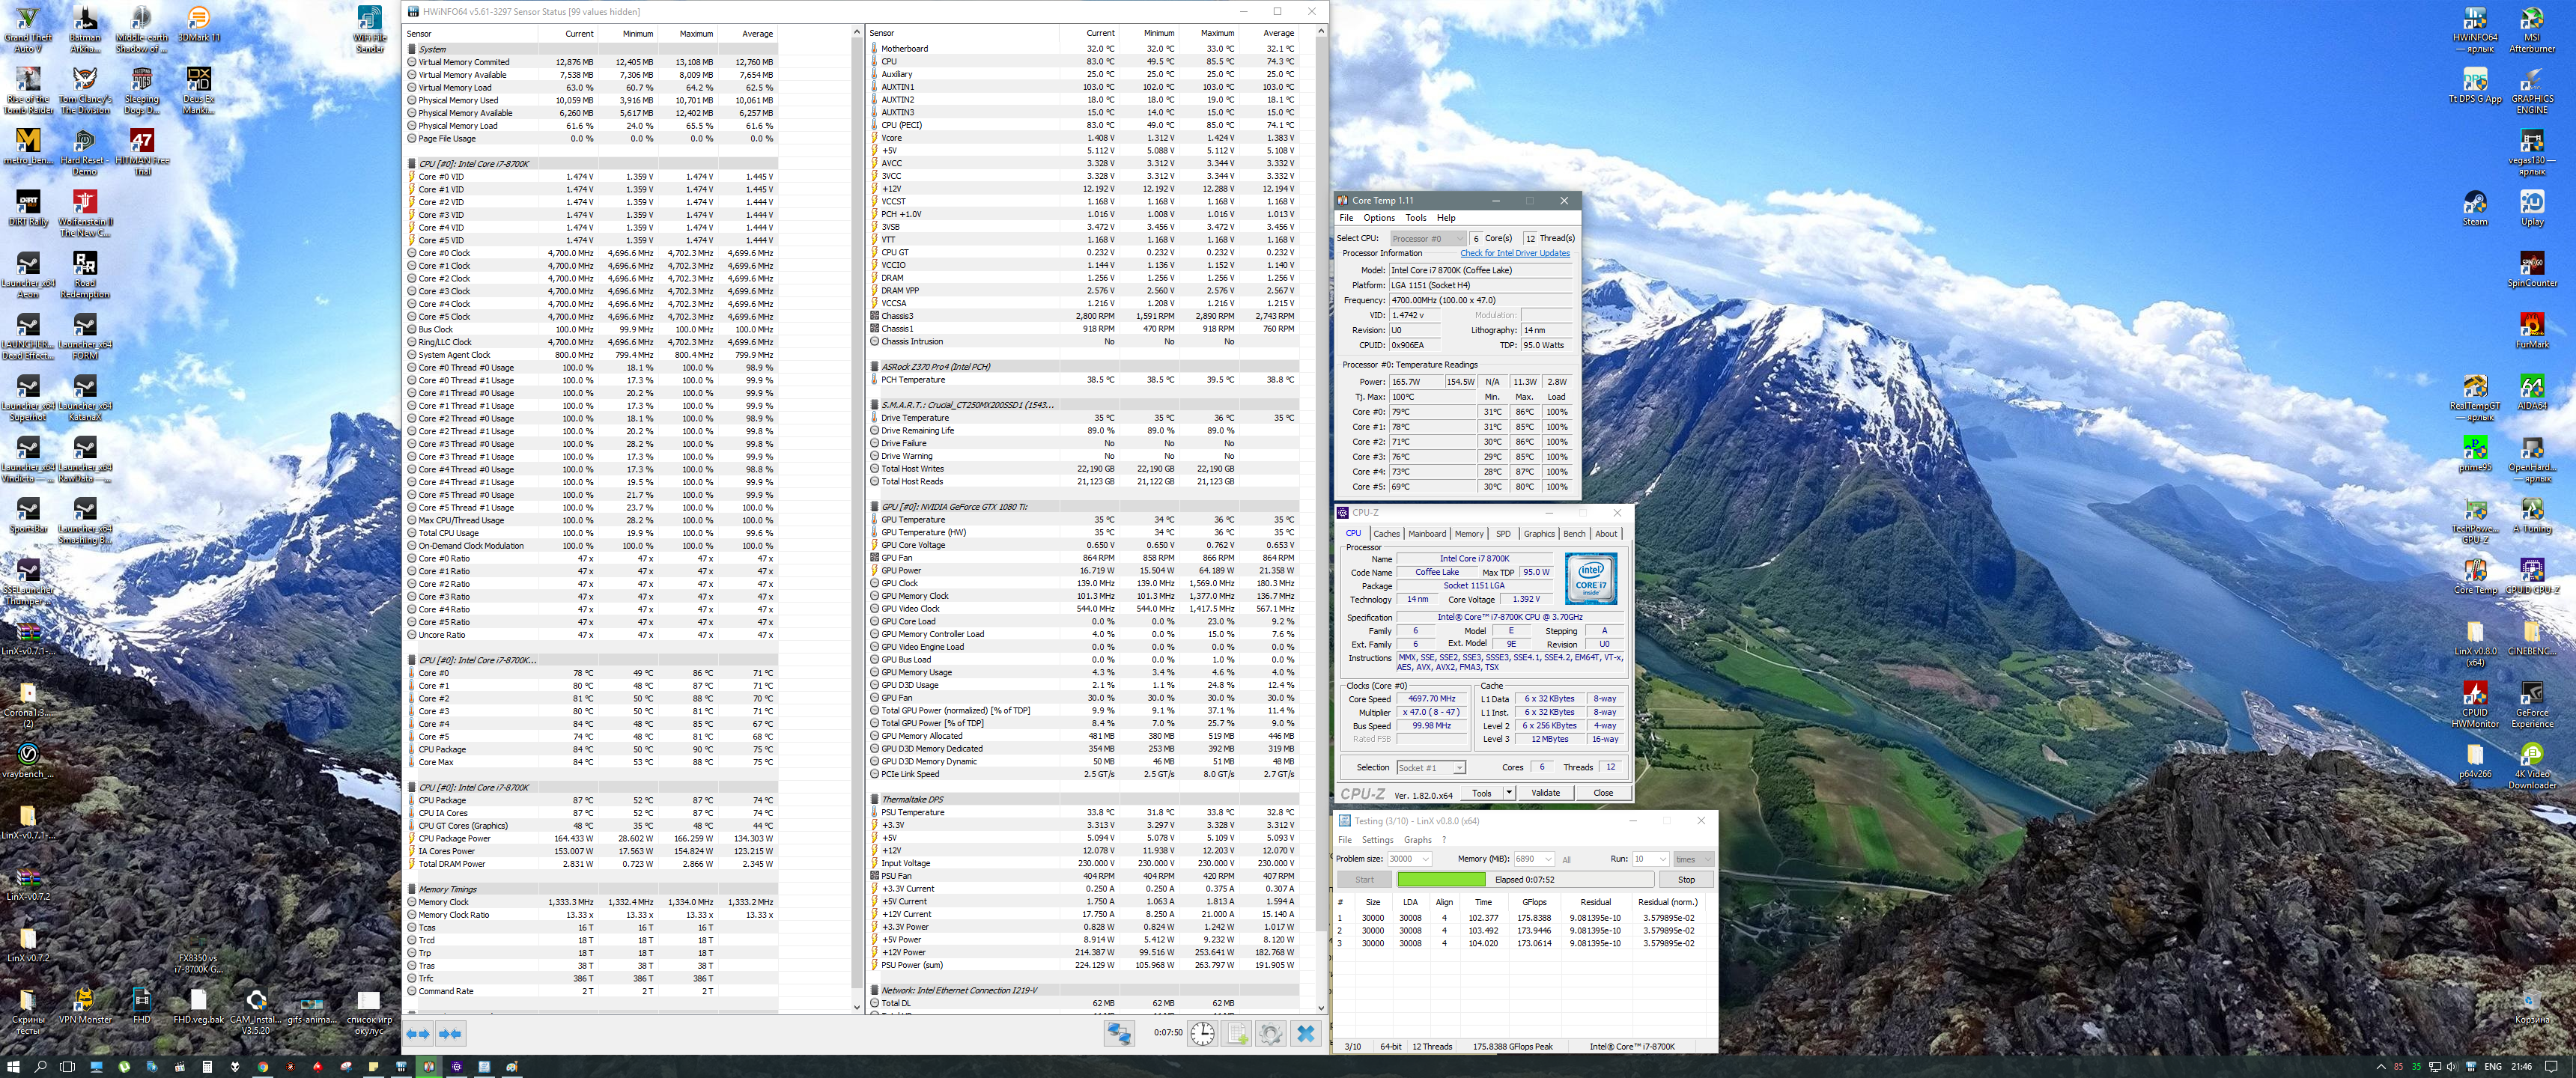The image size is (2576, 1078).
Task: Click HWiNFO collapse columns arrows icon
Action: (x=450, y=1034)
